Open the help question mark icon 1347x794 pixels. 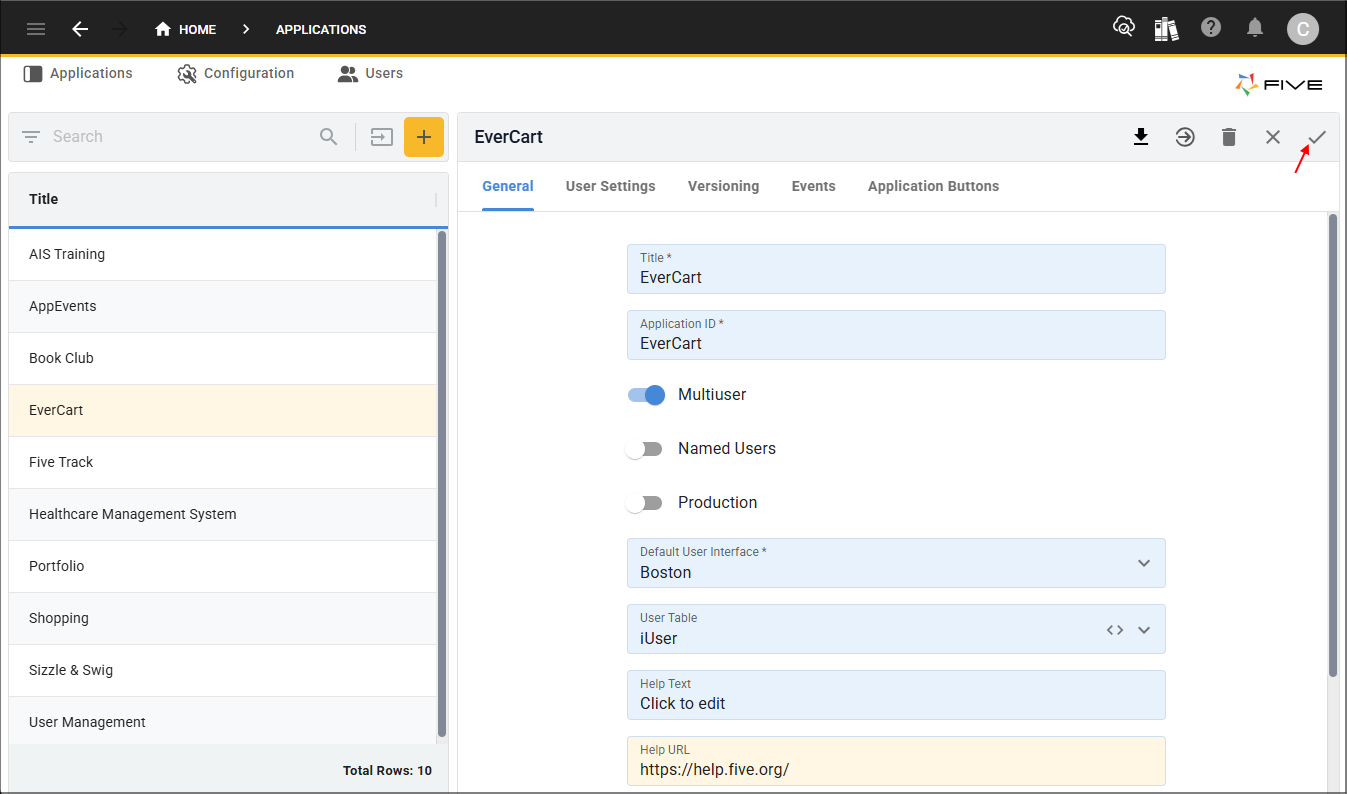pos(1211,28)
